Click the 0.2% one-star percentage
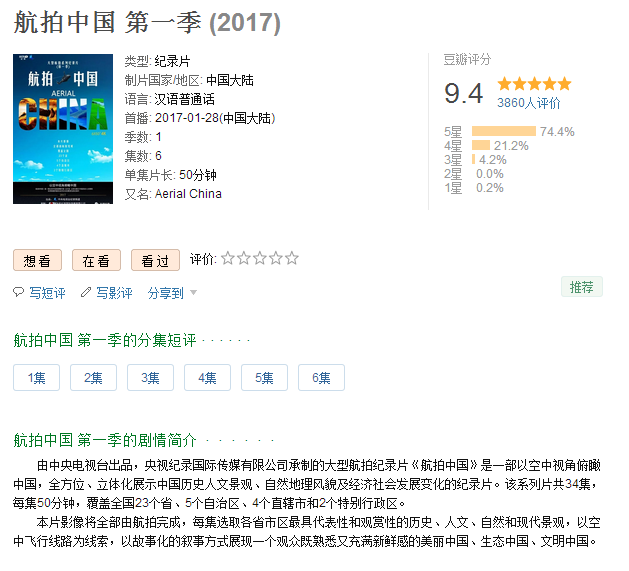Viewport: 629px width, 571px height. [490, 188]
